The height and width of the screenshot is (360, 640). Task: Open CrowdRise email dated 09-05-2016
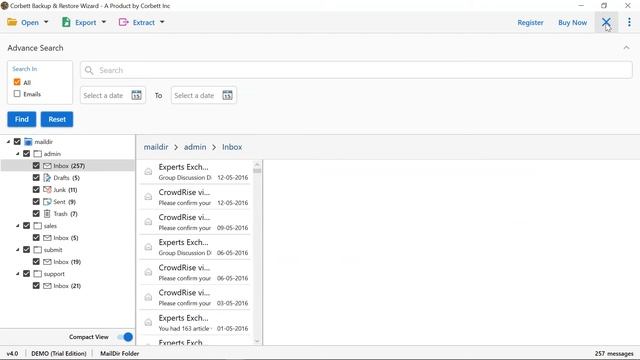tap(195, 222)
